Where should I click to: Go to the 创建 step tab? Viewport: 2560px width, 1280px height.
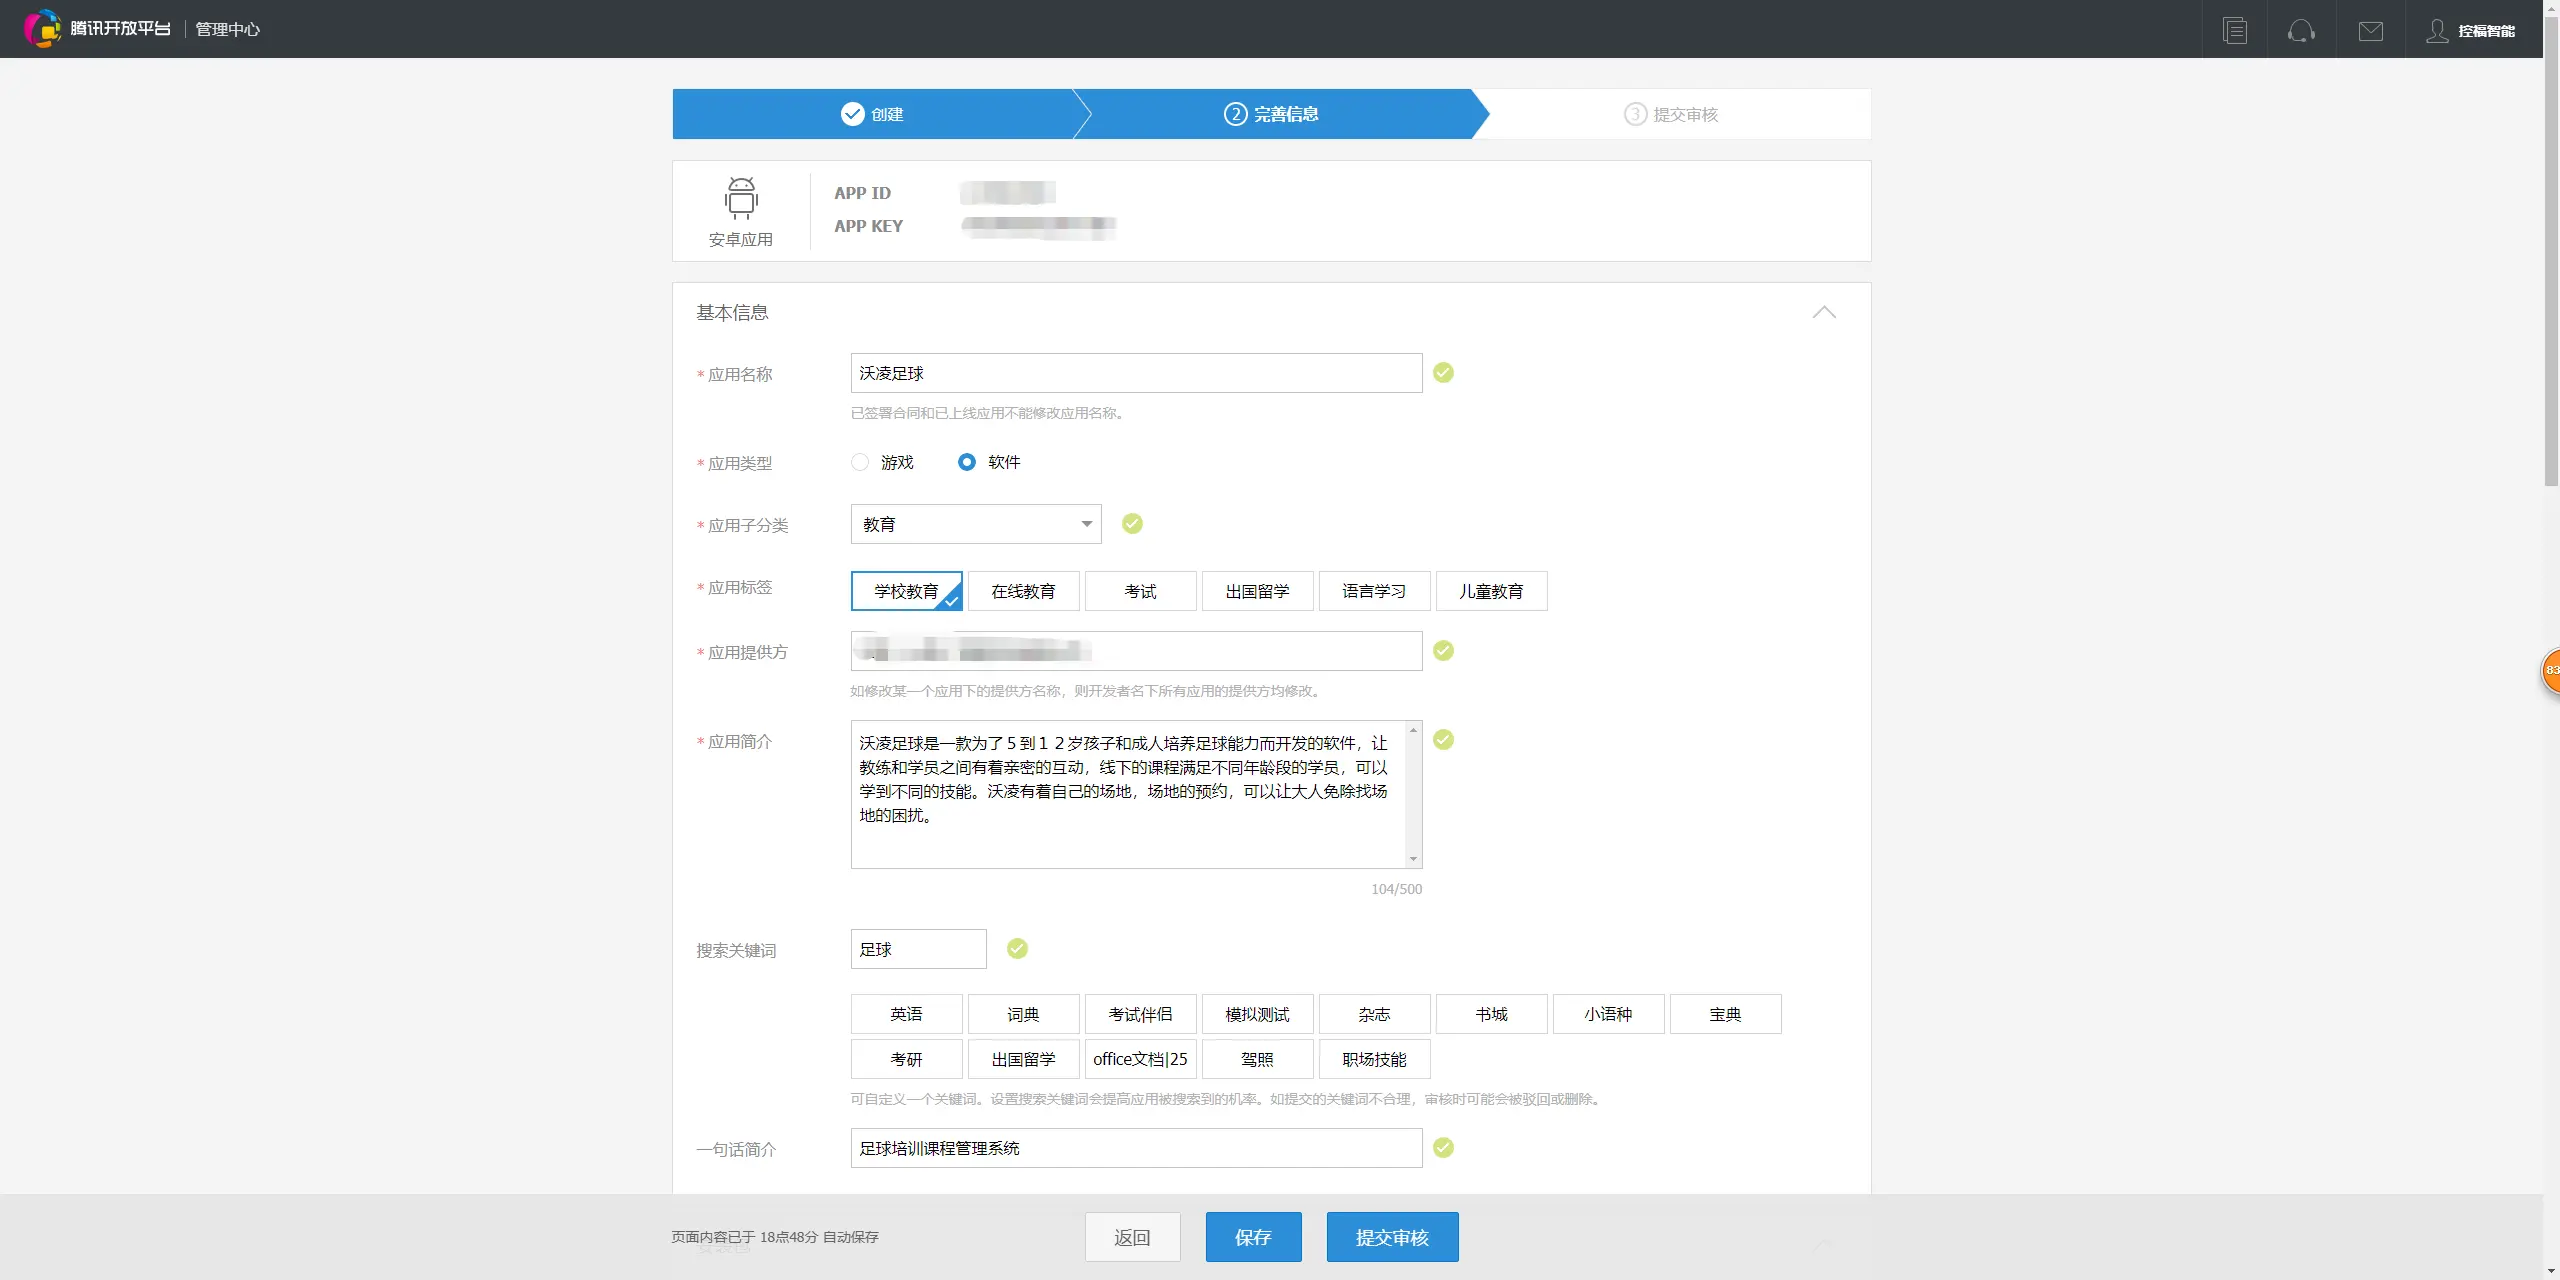[x=872, y=114]
